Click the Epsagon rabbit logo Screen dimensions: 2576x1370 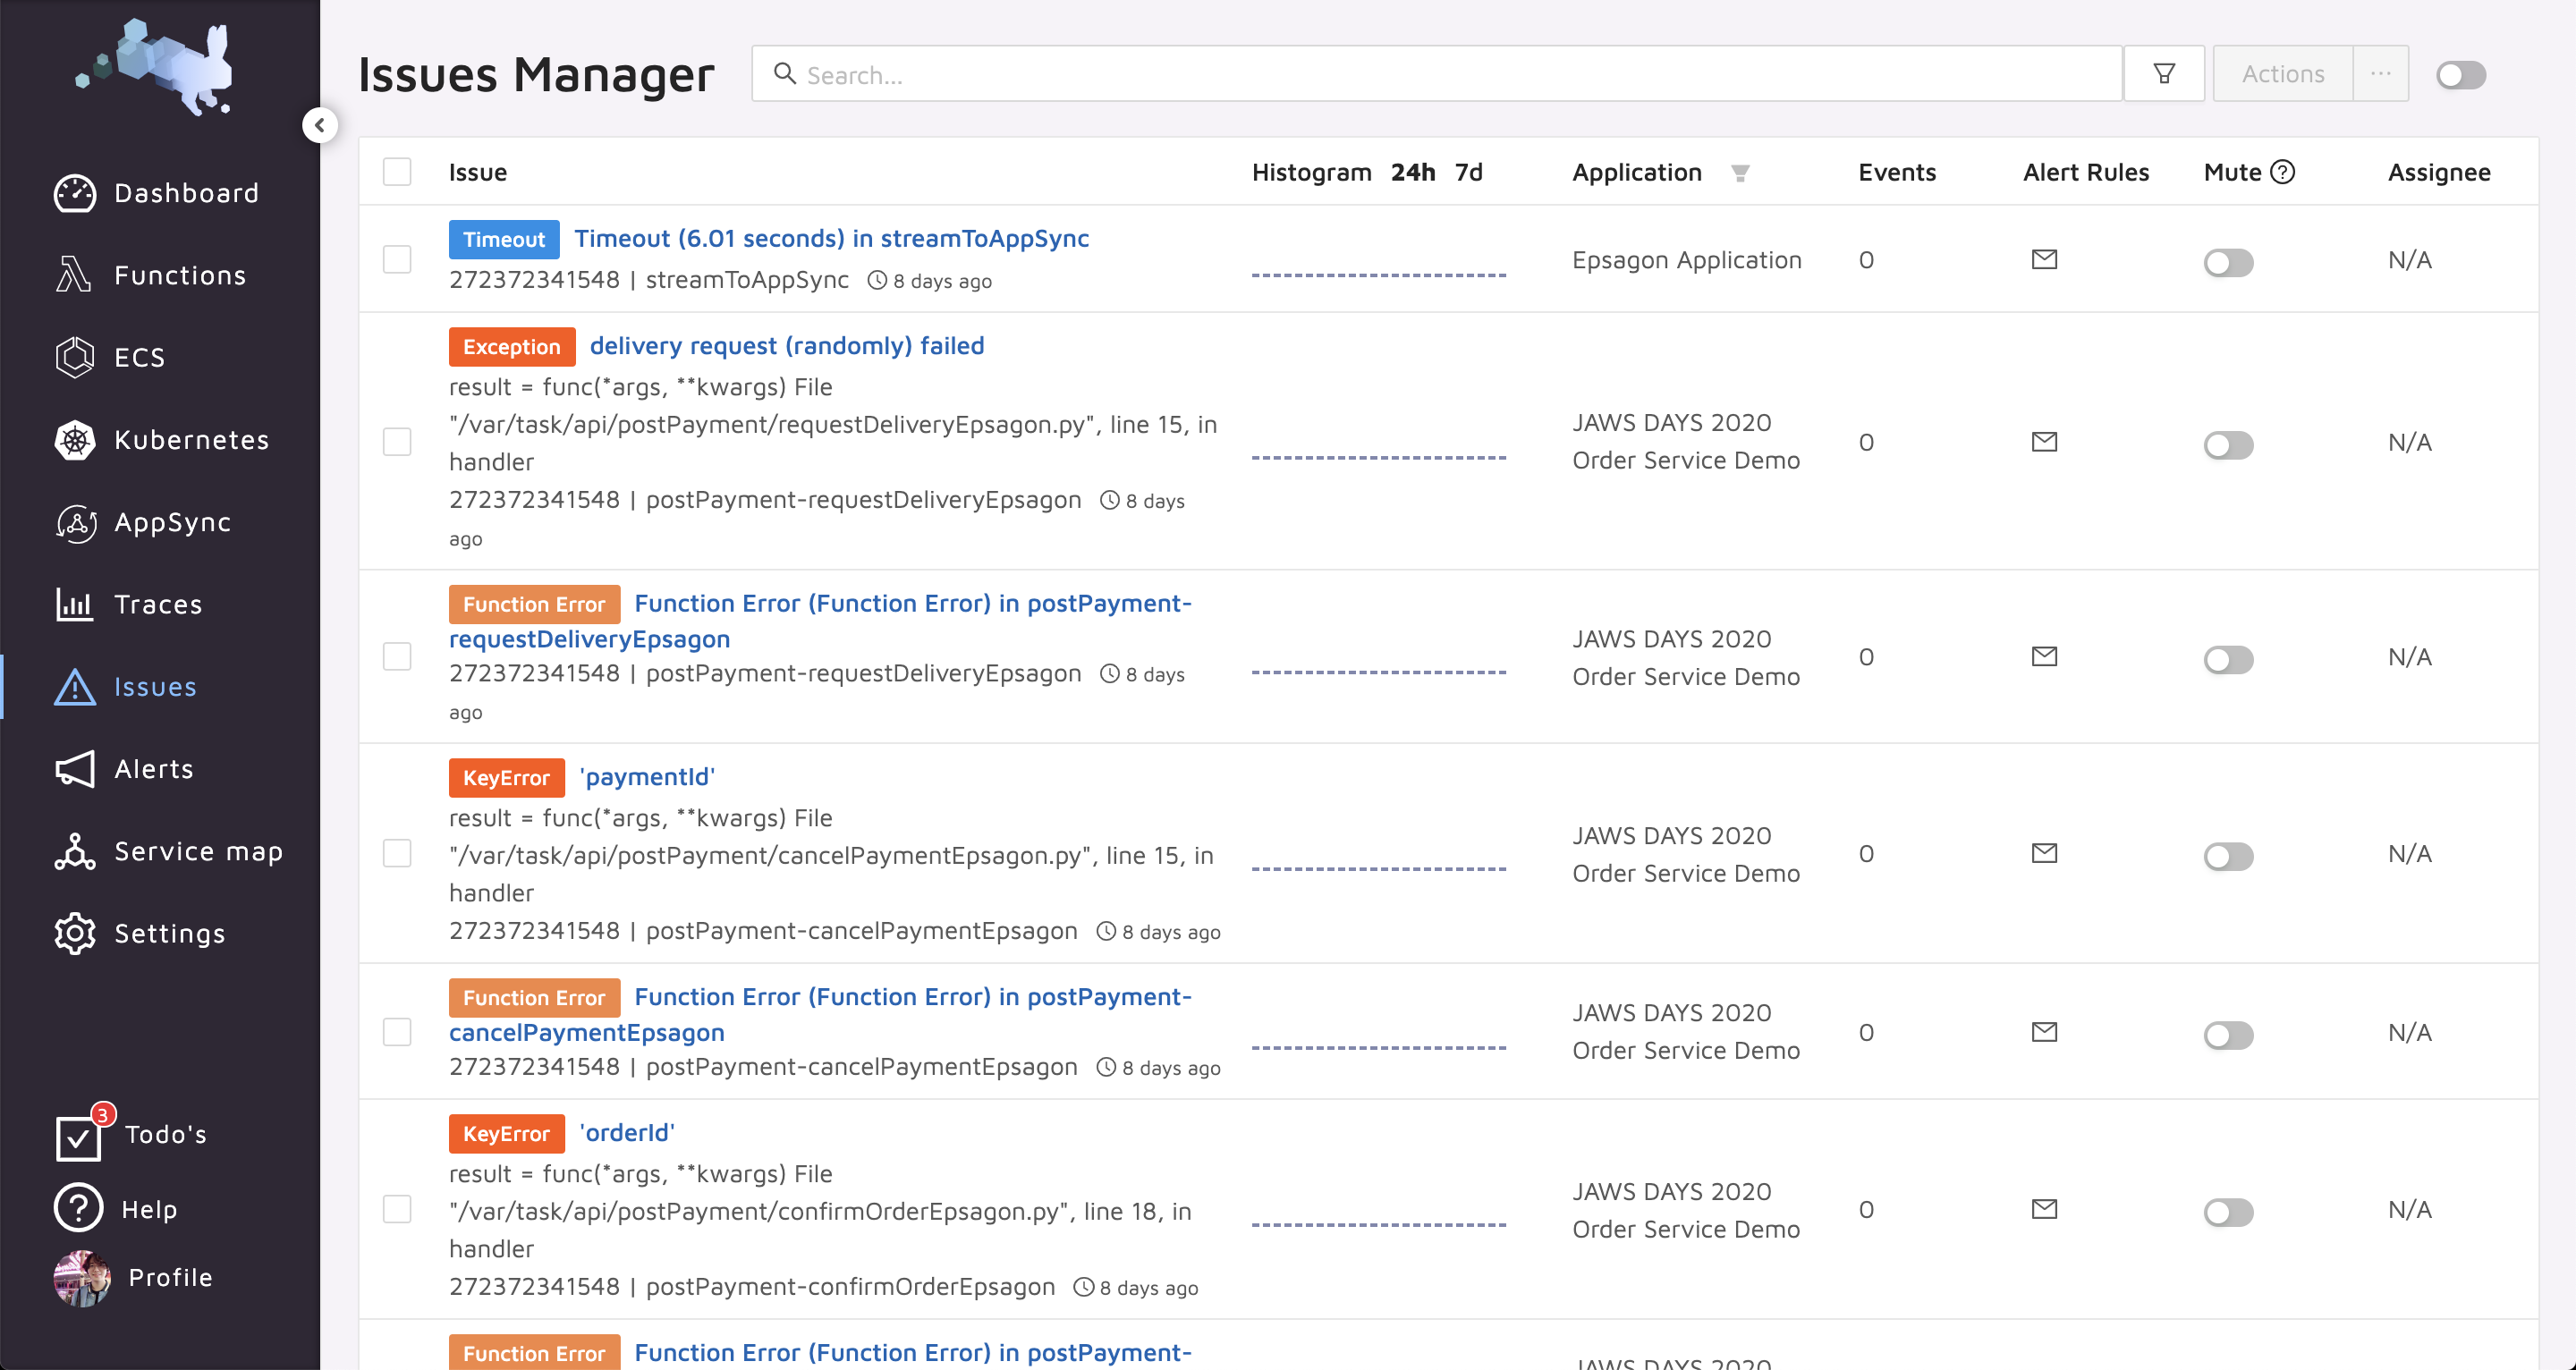[x=156, y=65]
